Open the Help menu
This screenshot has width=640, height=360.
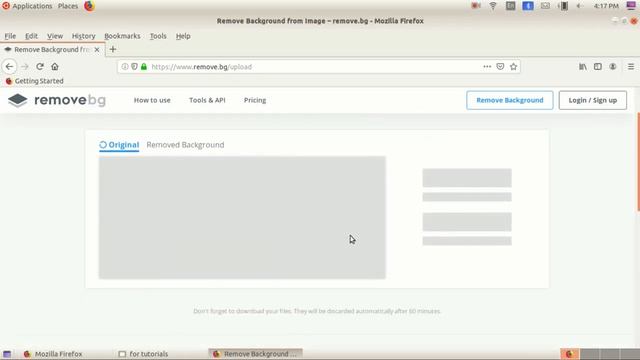coord(183,36)
